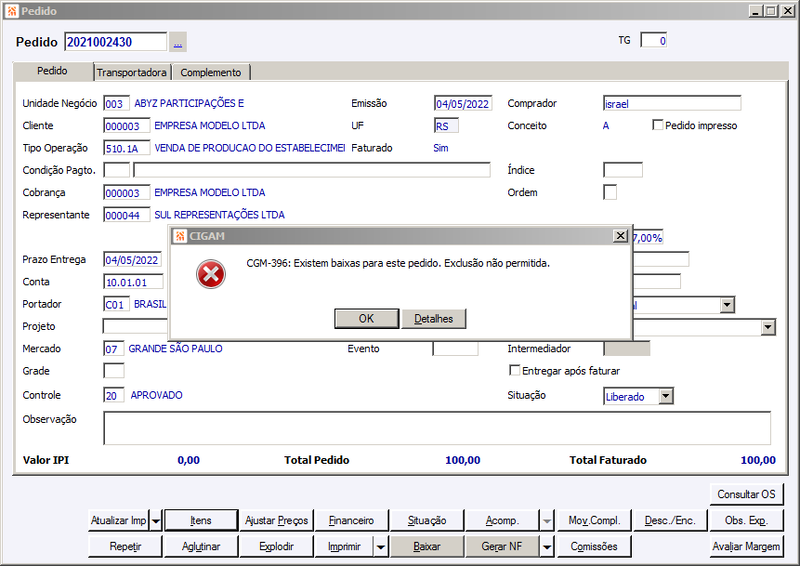800x566 pixels.
Task: Click the Avaliar Margem button
Action: [746, 547]
